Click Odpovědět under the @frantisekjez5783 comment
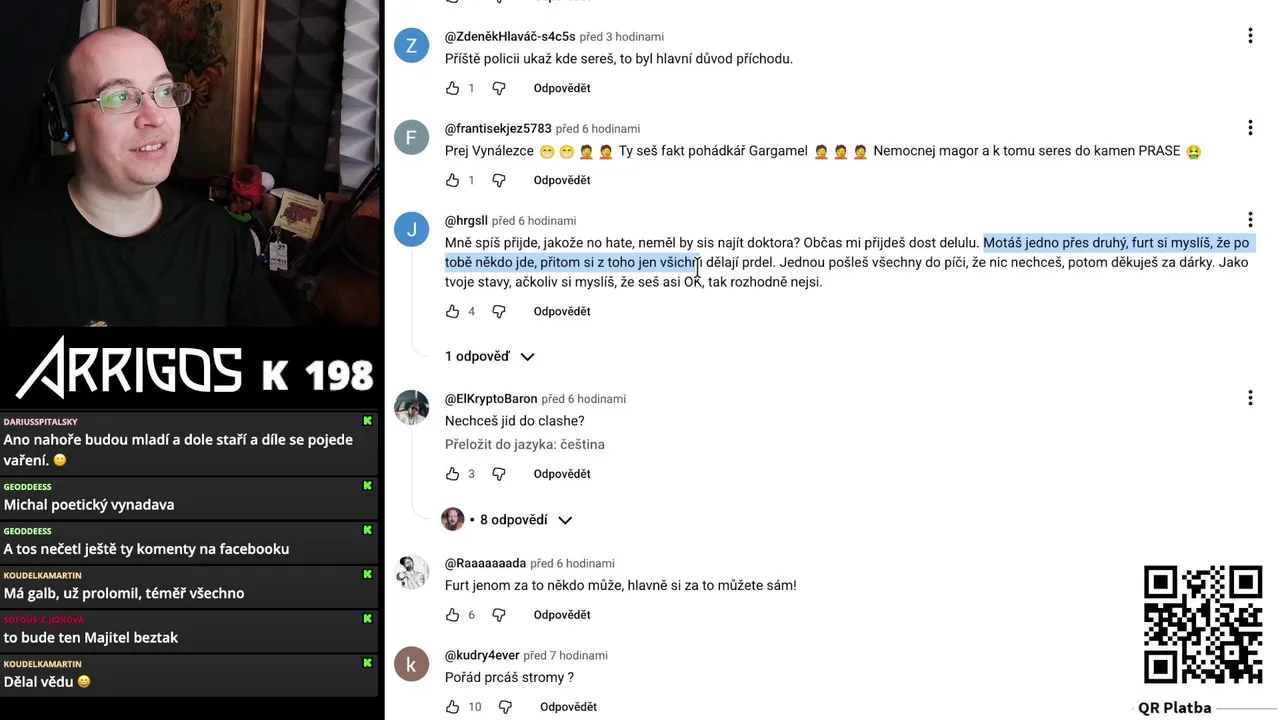1280x720 pixels. click(x=562, y=180)
